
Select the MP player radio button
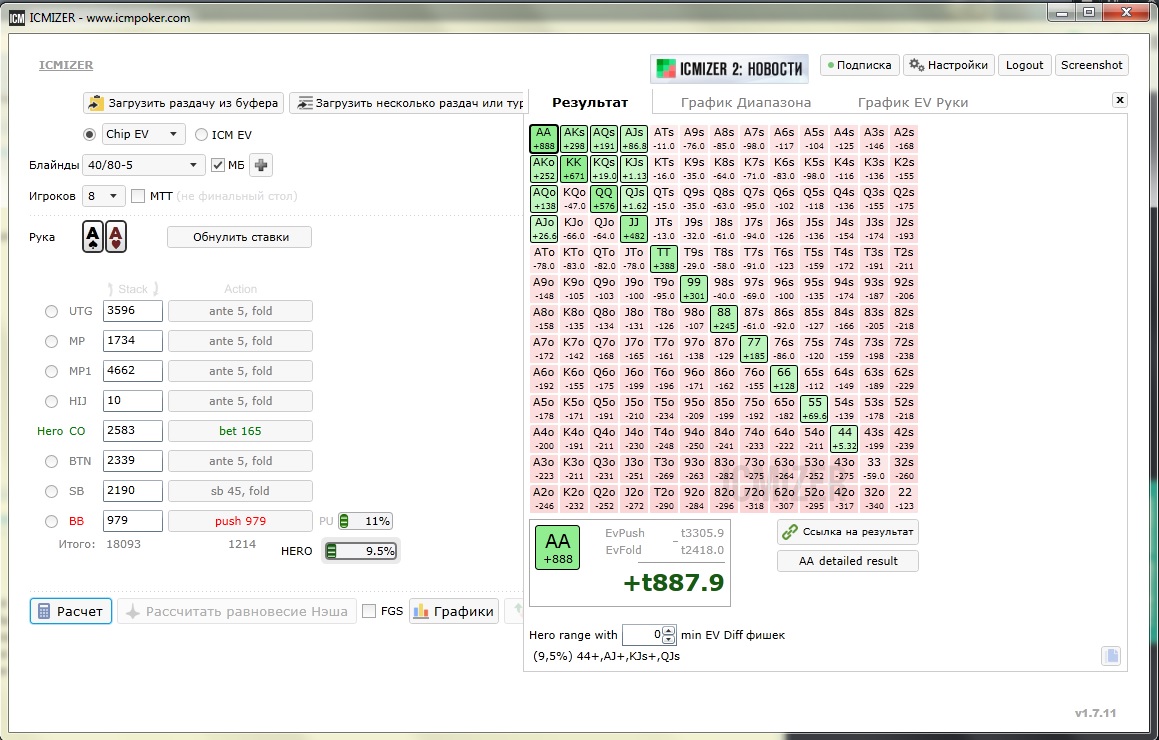pyautogui.click(x=51, y=342)
